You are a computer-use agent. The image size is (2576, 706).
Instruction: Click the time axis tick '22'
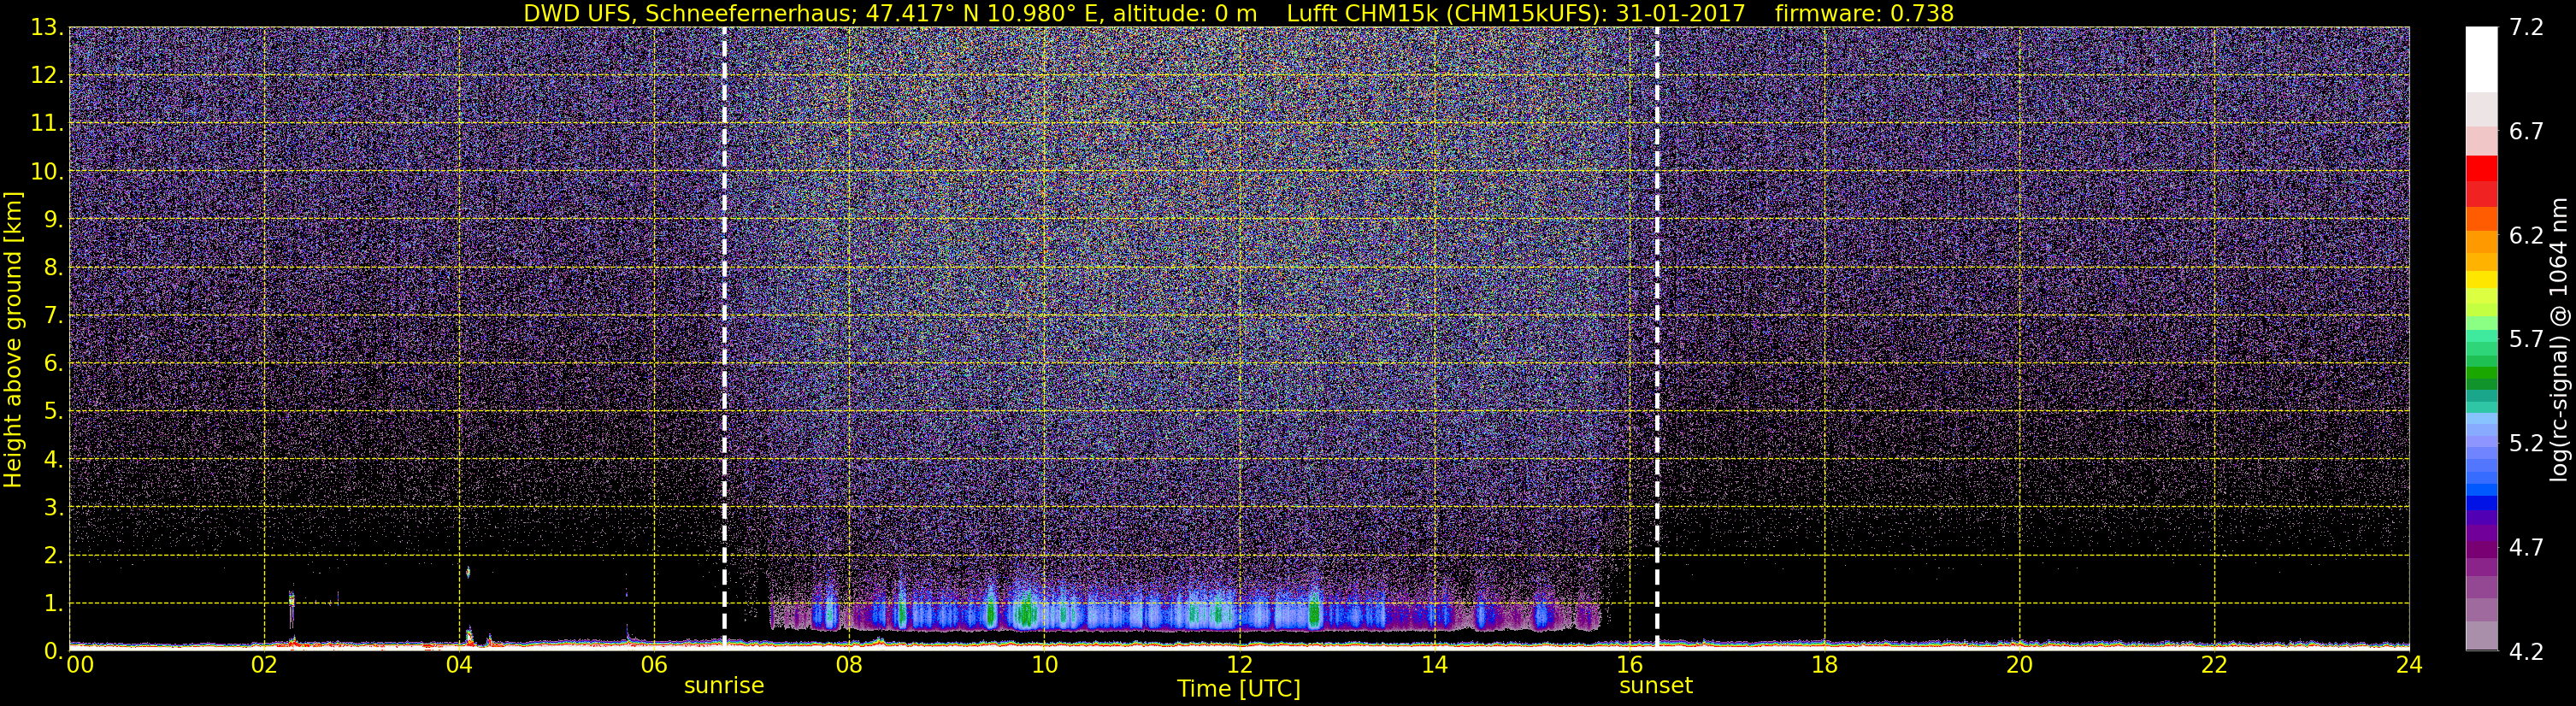tap(2214, 666)
